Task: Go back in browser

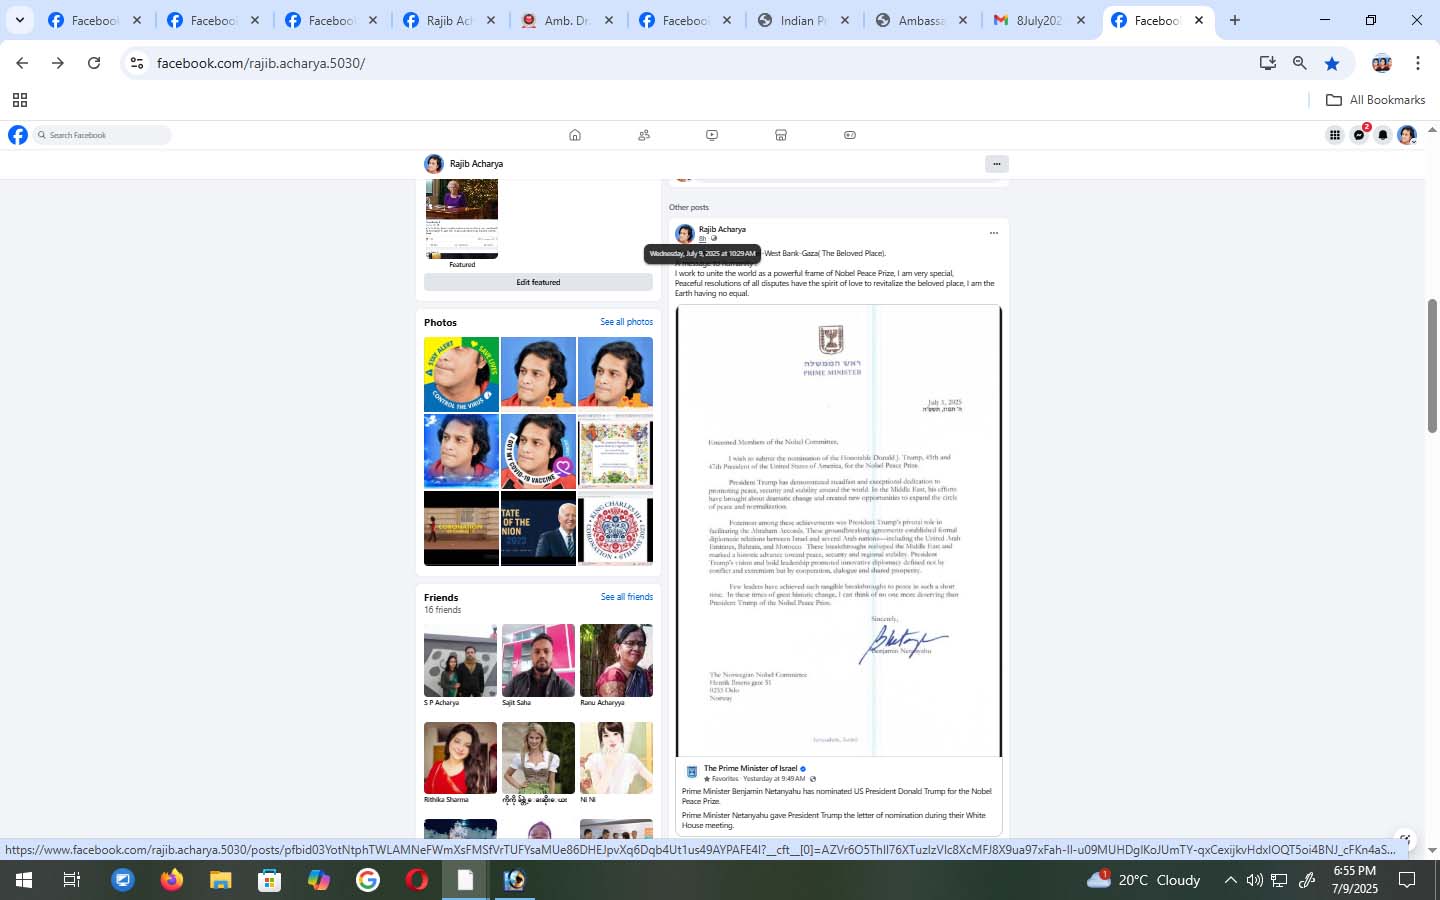Action: [22, 63]
